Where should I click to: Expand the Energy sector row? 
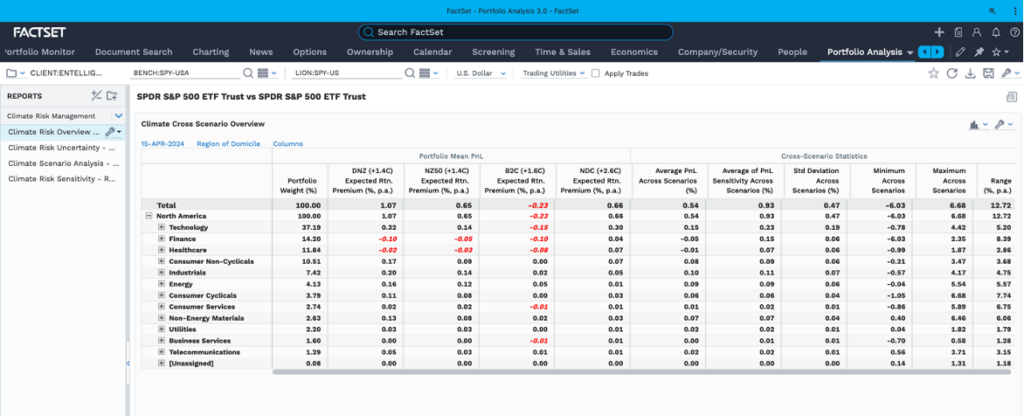[161, 284]
